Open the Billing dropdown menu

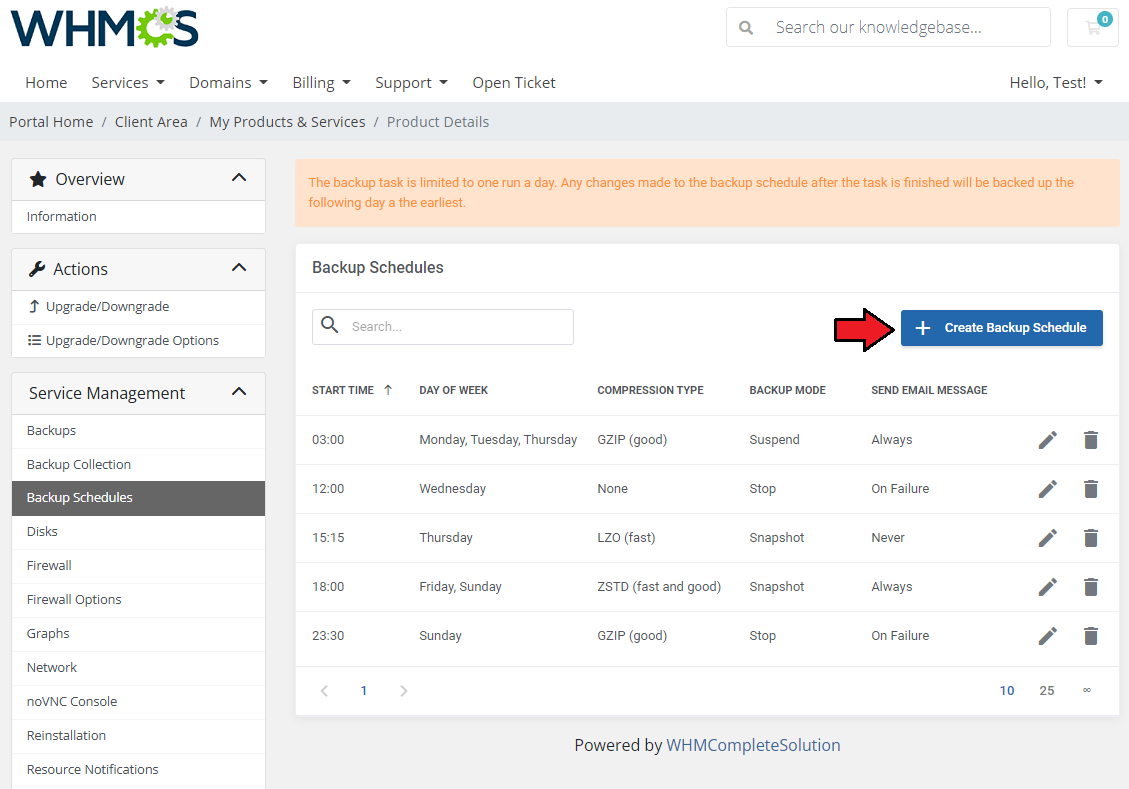pos(322,83)
